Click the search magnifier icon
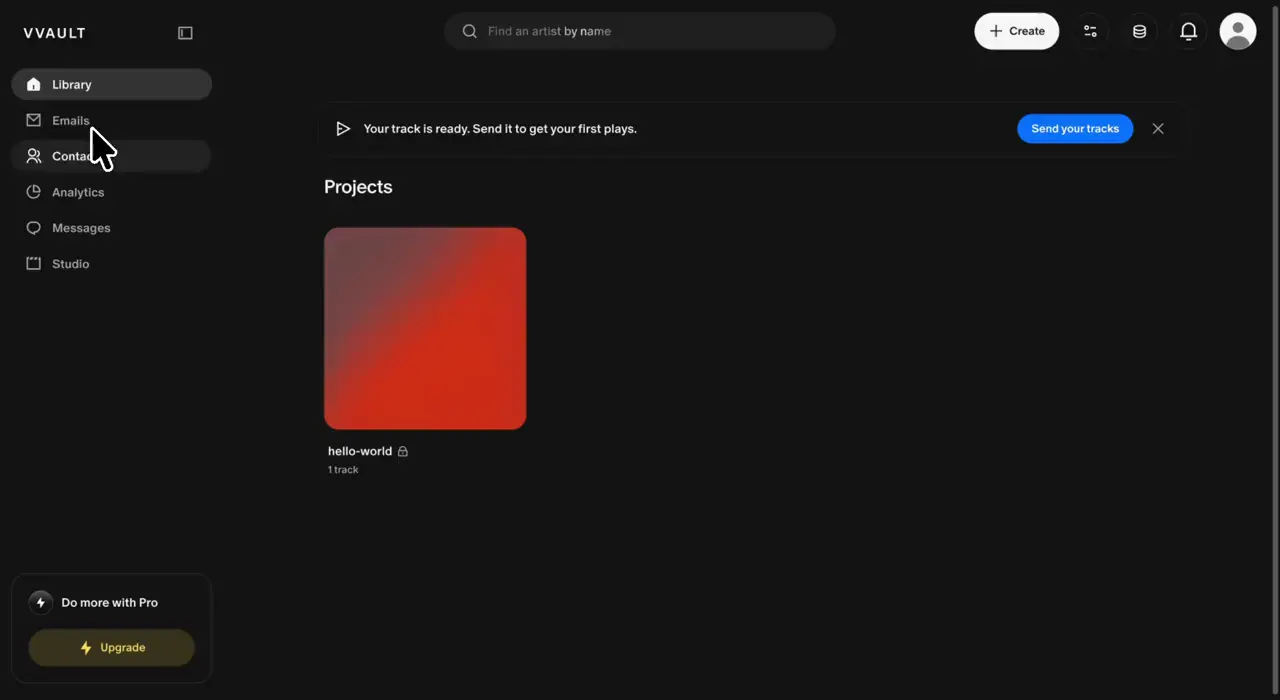This screenshot has height=700, width=1280. 469,31
